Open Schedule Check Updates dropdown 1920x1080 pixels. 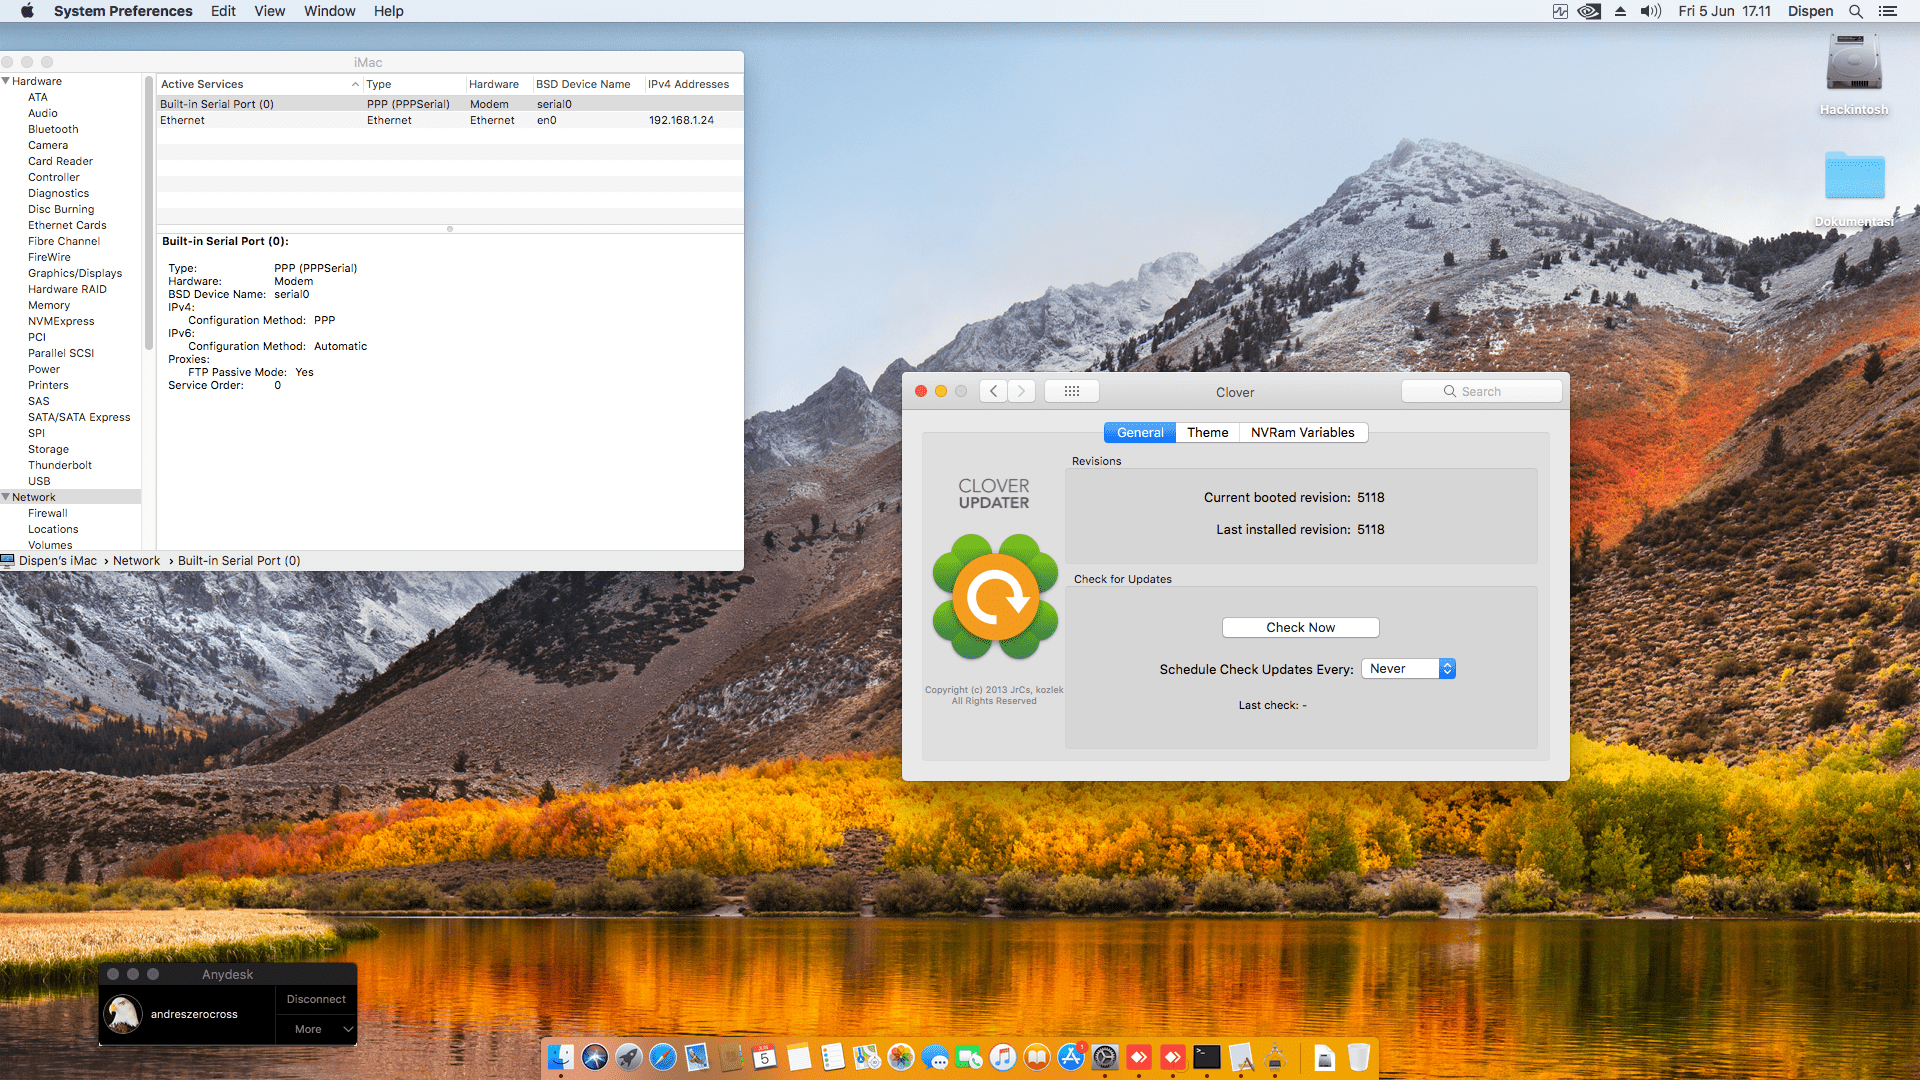pyautogui.click(x=1408, y=669)
